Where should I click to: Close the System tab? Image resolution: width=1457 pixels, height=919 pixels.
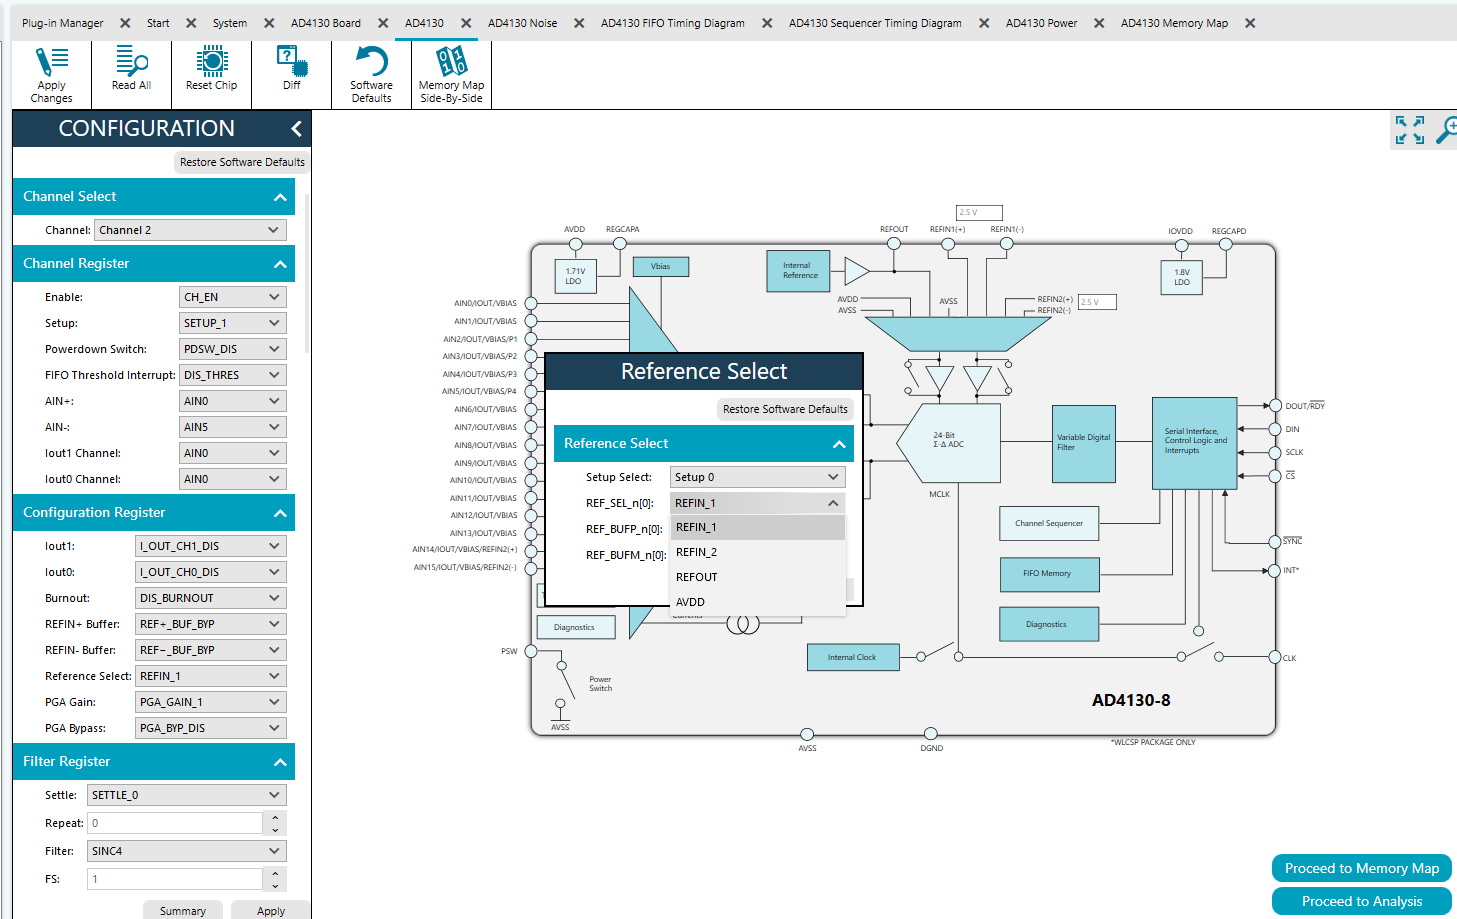pos(269,23)
